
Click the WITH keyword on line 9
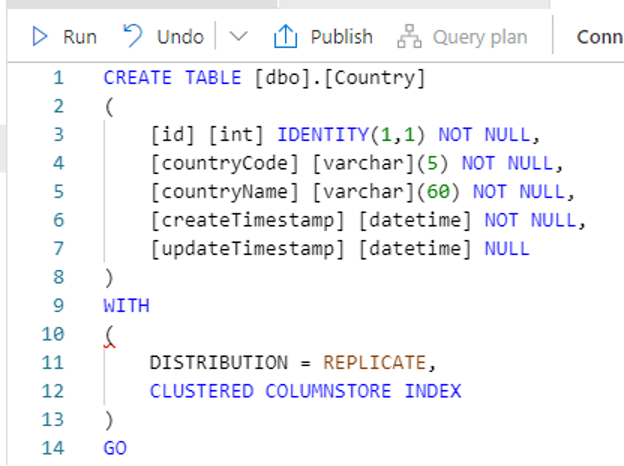(x=126, y=306)
